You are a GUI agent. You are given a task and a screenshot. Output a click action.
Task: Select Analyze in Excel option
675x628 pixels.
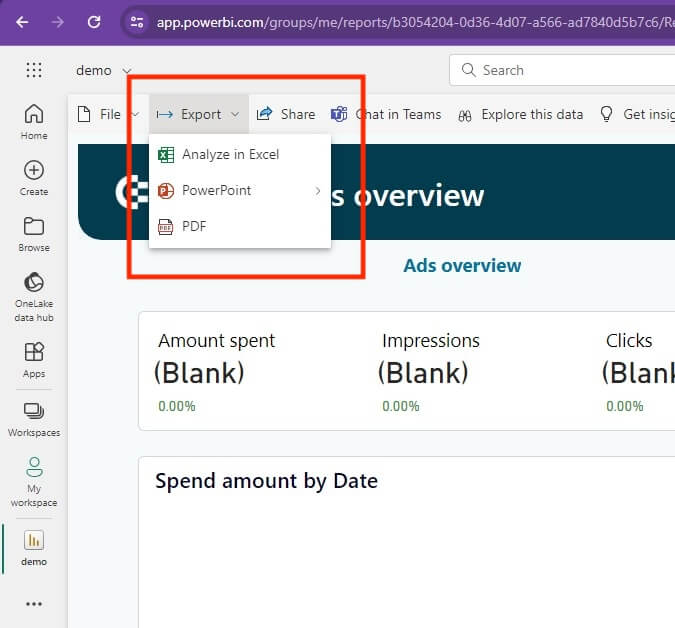(x=230, y=155)
